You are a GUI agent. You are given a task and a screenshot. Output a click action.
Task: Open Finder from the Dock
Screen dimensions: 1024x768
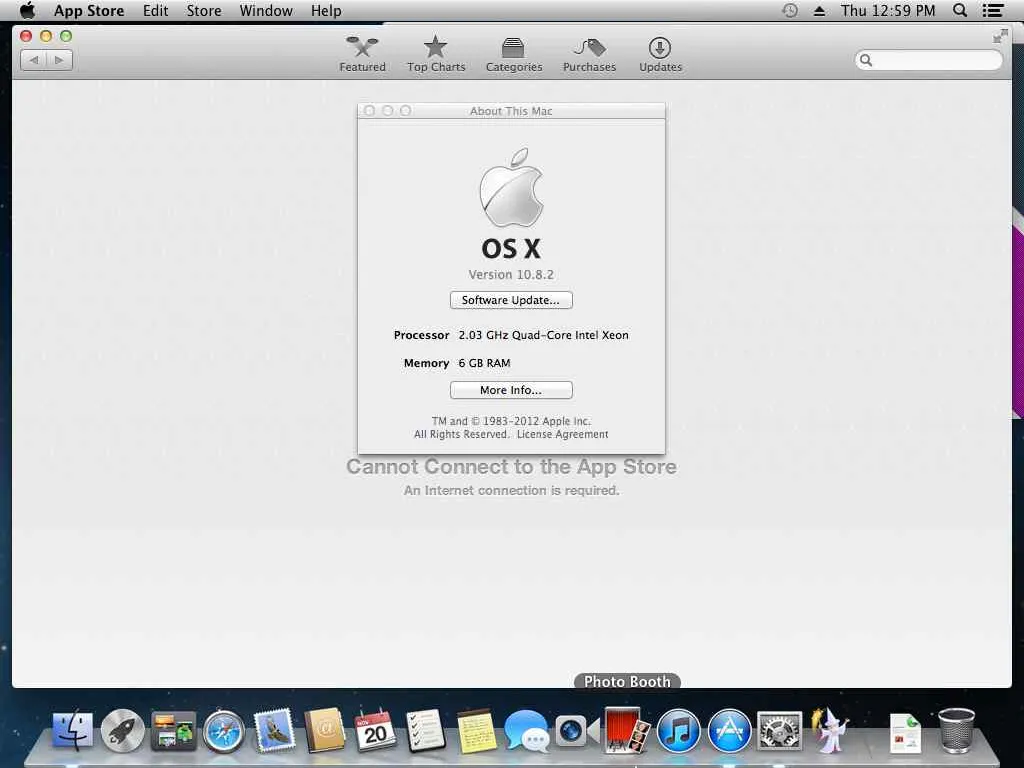coord(72,730)
